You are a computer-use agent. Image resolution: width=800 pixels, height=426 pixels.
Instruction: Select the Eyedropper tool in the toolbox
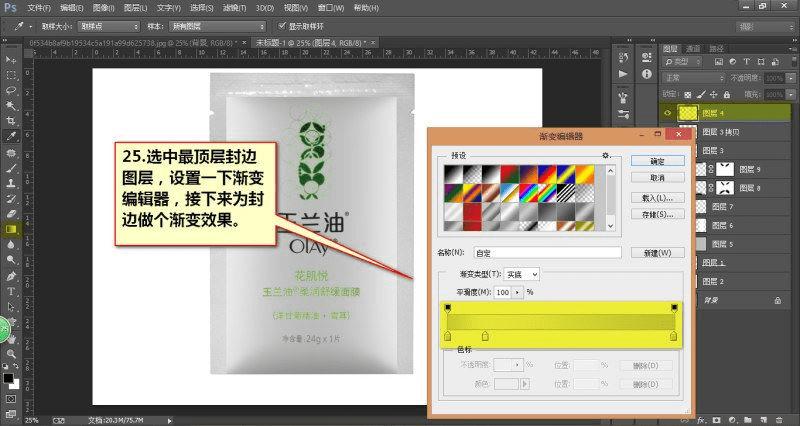[x=10, y=136]
